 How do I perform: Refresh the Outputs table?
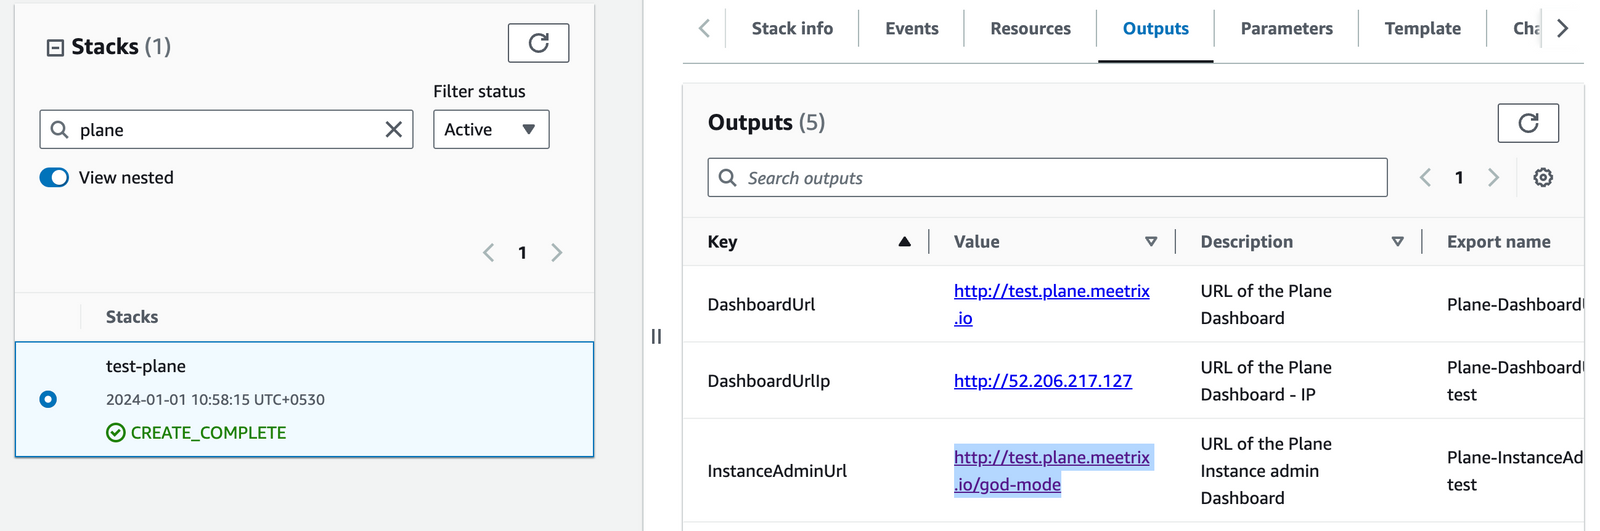click(x=1527, y=123)
